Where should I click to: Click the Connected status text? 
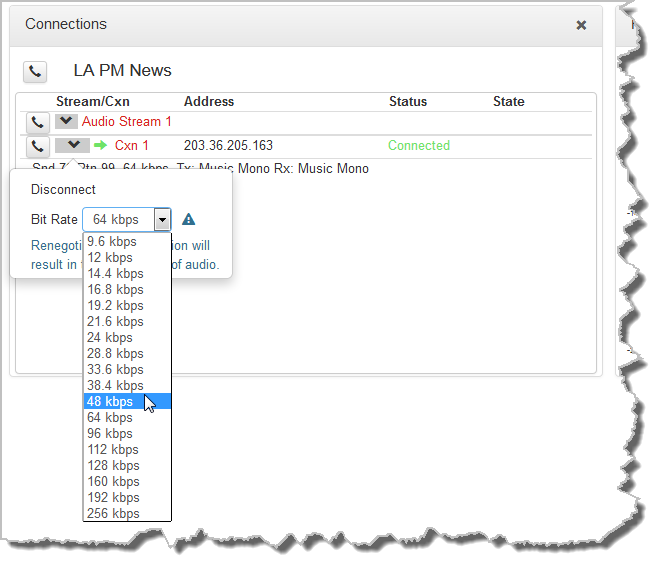pos(419,145)
